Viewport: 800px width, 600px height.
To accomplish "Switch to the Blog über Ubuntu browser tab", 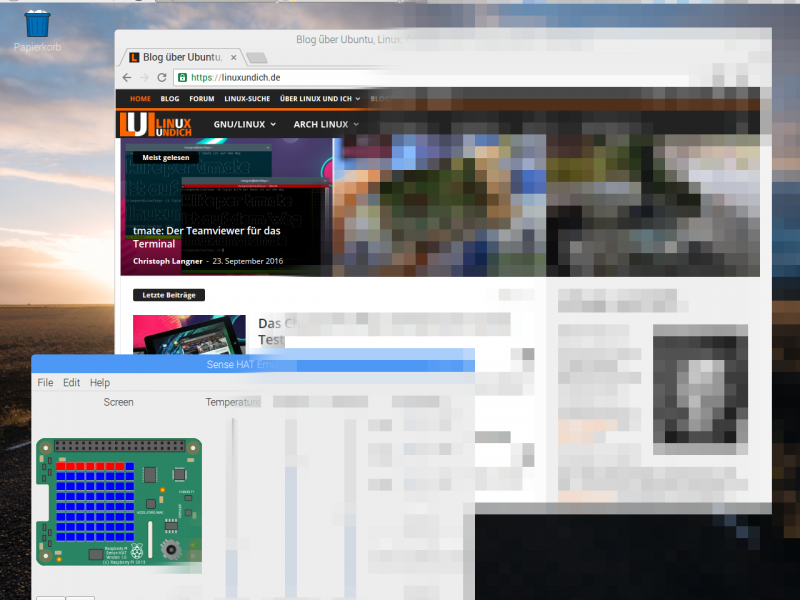I will pos(178,57).
